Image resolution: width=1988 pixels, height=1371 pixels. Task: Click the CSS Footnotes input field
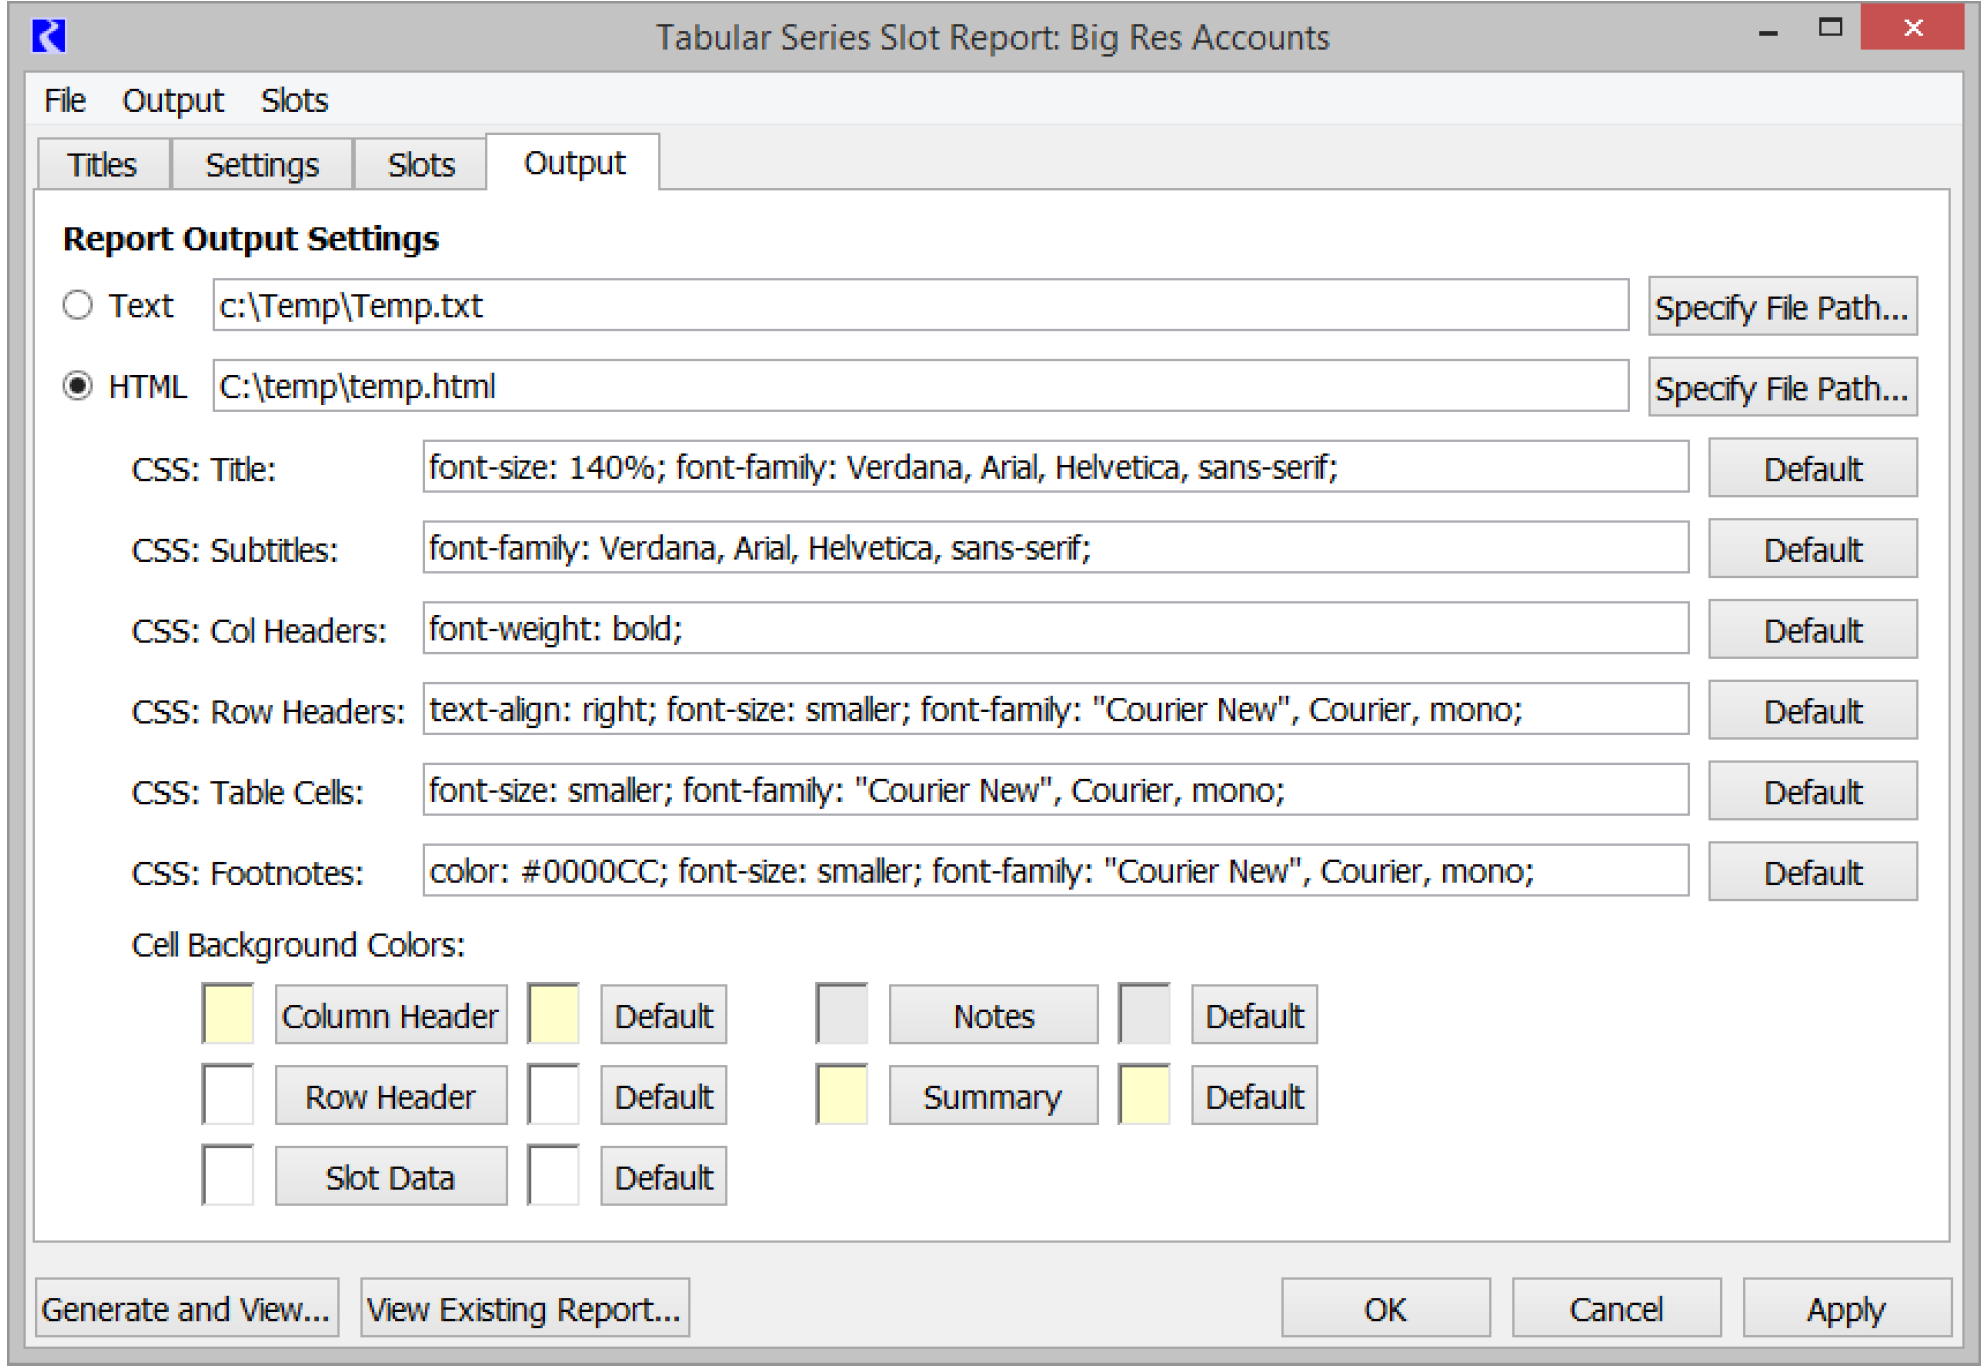pos(1055,872)
